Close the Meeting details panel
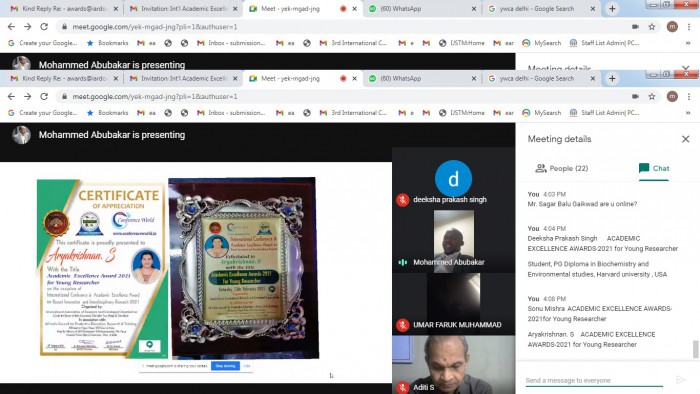 [686, 139]
